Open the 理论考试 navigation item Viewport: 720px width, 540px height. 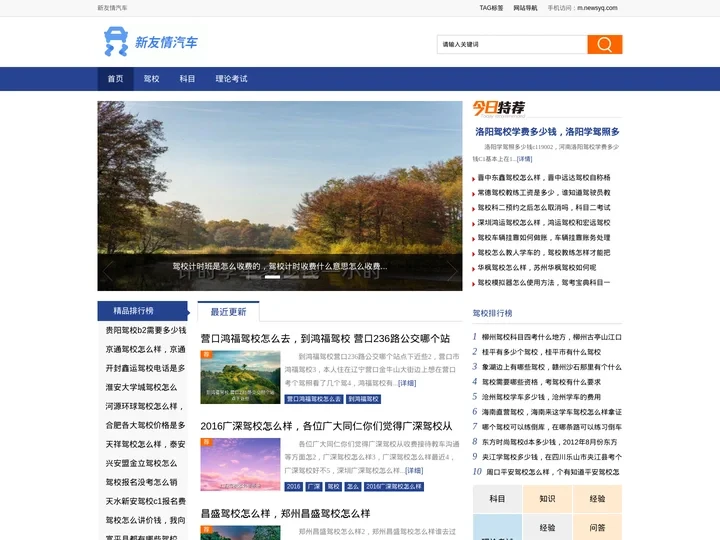tap(231, 79)
